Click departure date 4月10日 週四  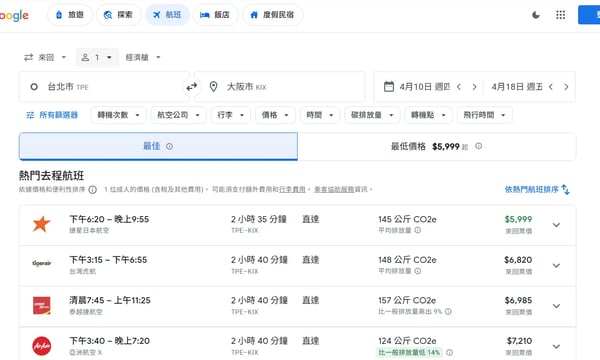(x=425, y=87)
